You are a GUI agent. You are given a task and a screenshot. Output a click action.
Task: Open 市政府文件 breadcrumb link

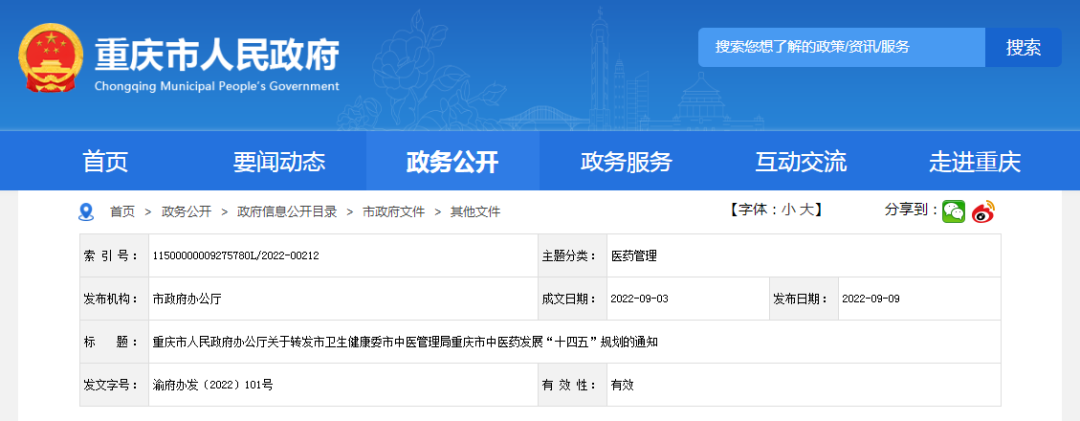[x=394, y=212]
